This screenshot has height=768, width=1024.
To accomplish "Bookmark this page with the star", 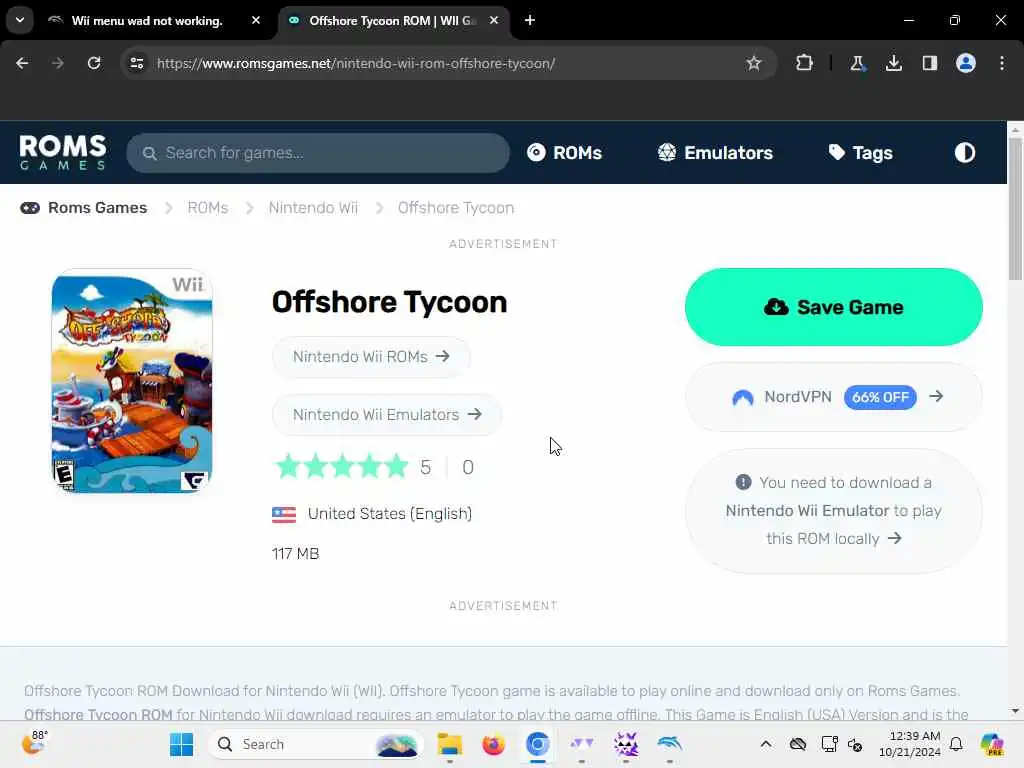I will 754,63.
